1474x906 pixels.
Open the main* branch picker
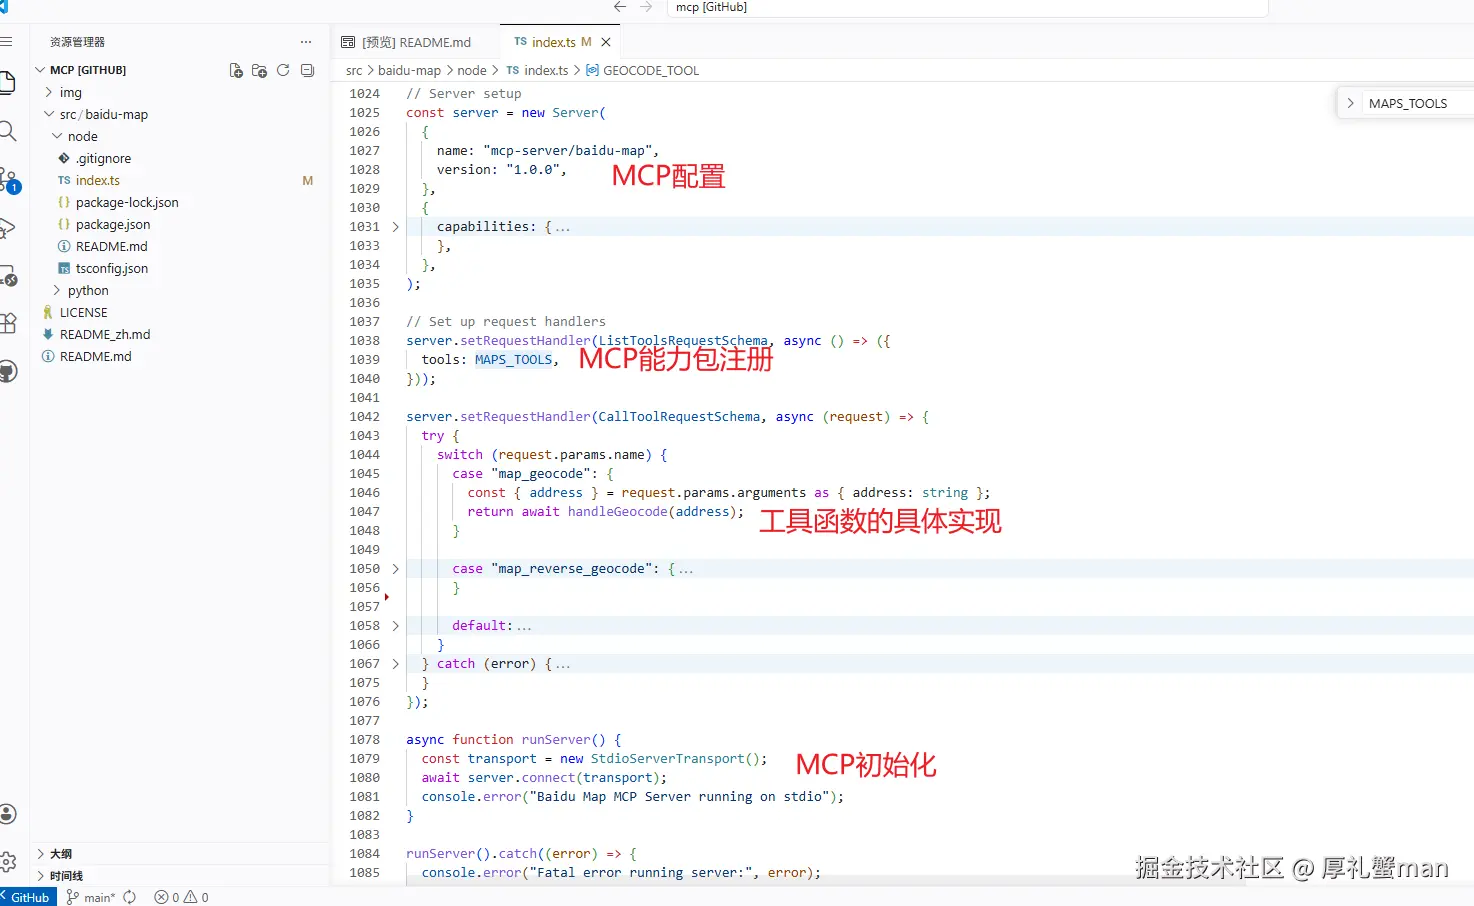point(91,897)
